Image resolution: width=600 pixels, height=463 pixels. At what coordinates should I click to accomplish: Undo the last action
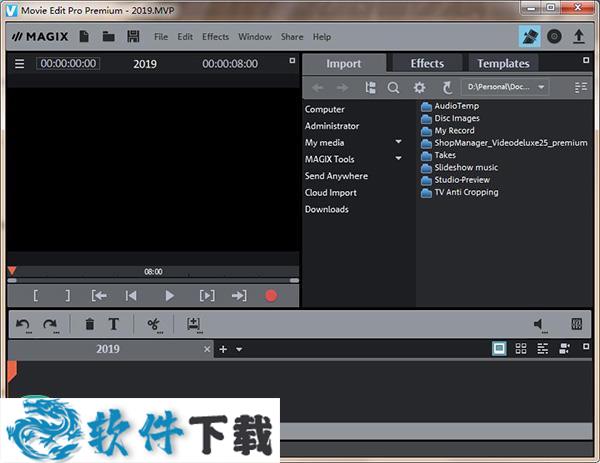[23, 325]
